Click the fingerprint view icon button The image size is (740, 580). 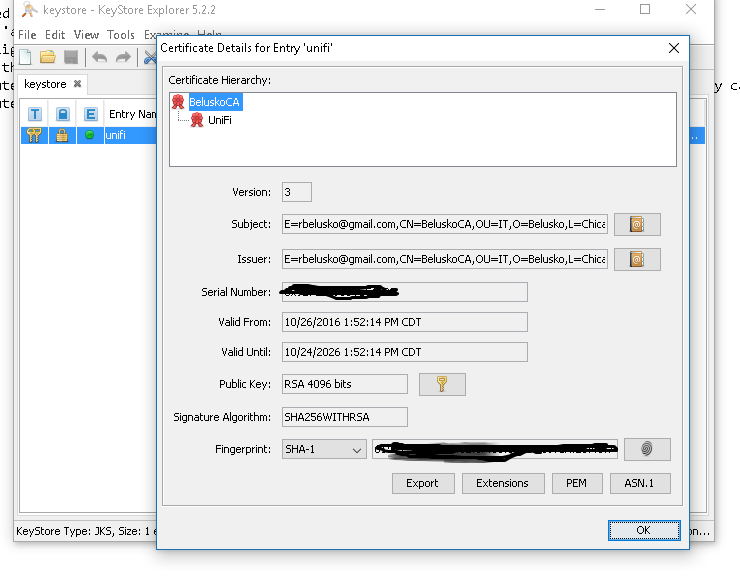tap(647, 450)
